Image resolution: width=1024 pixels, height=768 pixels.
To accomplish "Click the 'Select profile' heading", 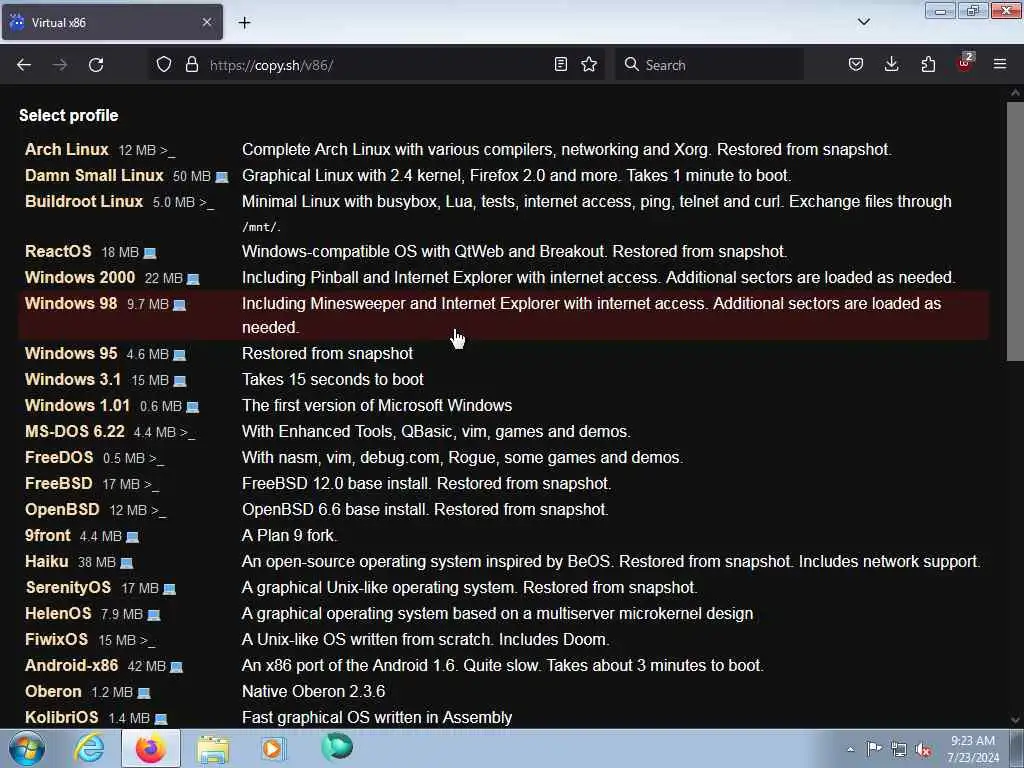I will [69, 116].
